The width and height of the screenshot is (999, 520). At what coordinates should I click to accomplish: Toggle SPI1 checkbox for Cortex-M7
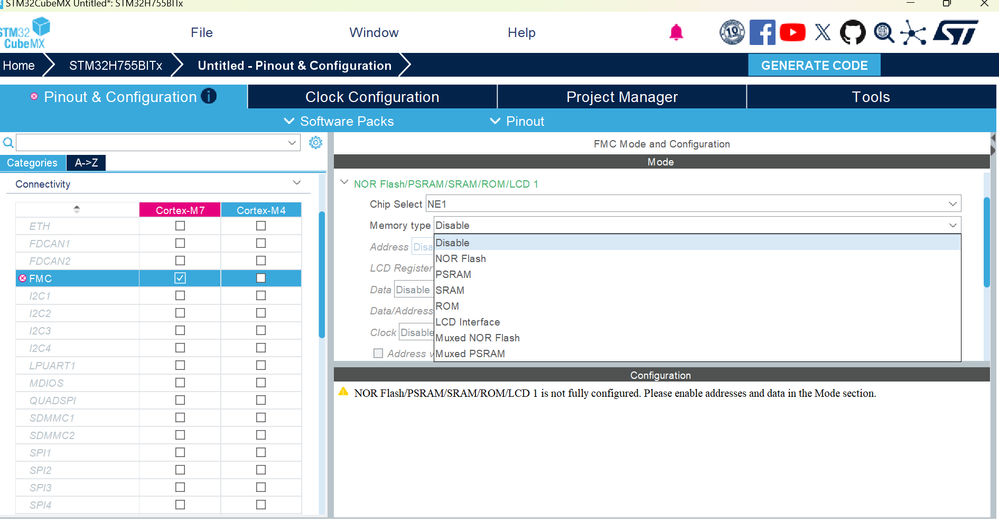pos(180,452)
